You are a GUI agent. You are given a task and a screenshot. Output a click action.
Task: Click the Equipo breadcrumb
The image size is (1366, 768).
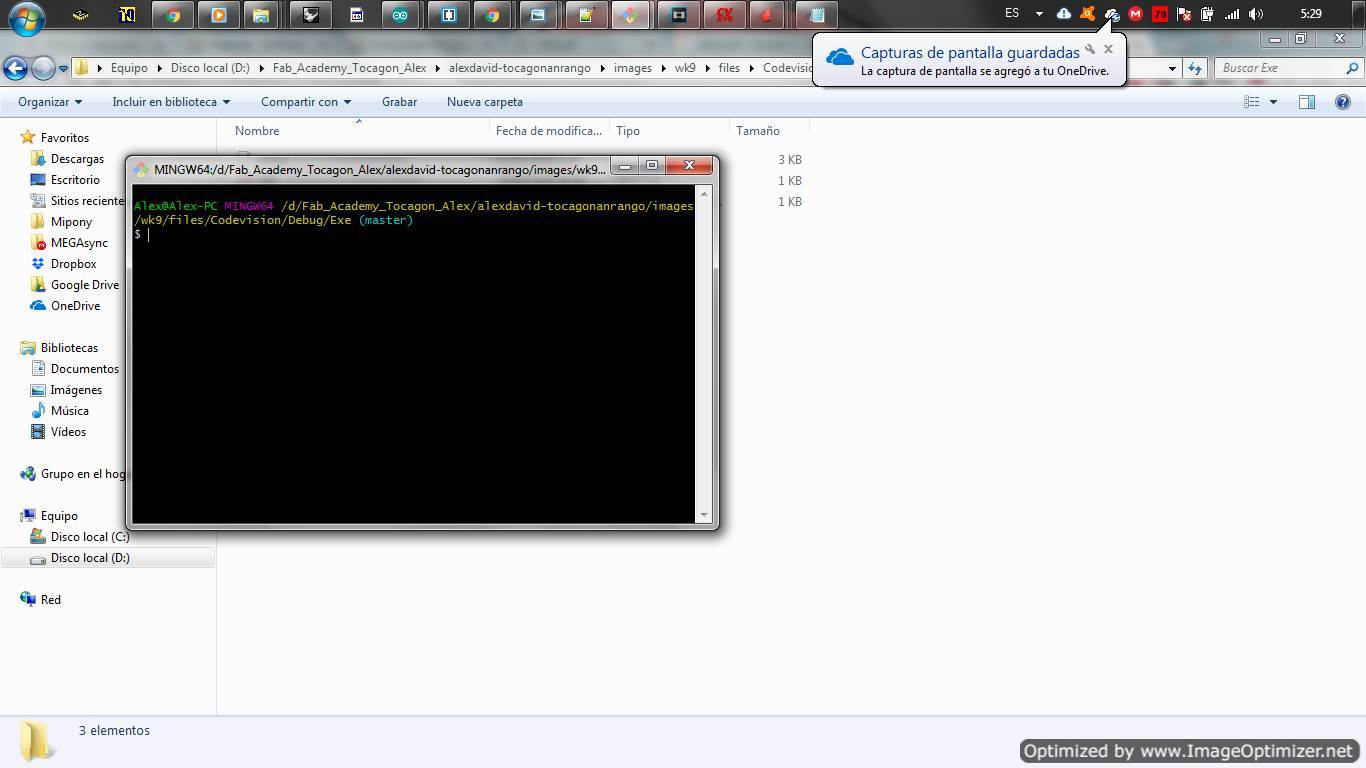(x=129, y=68)
